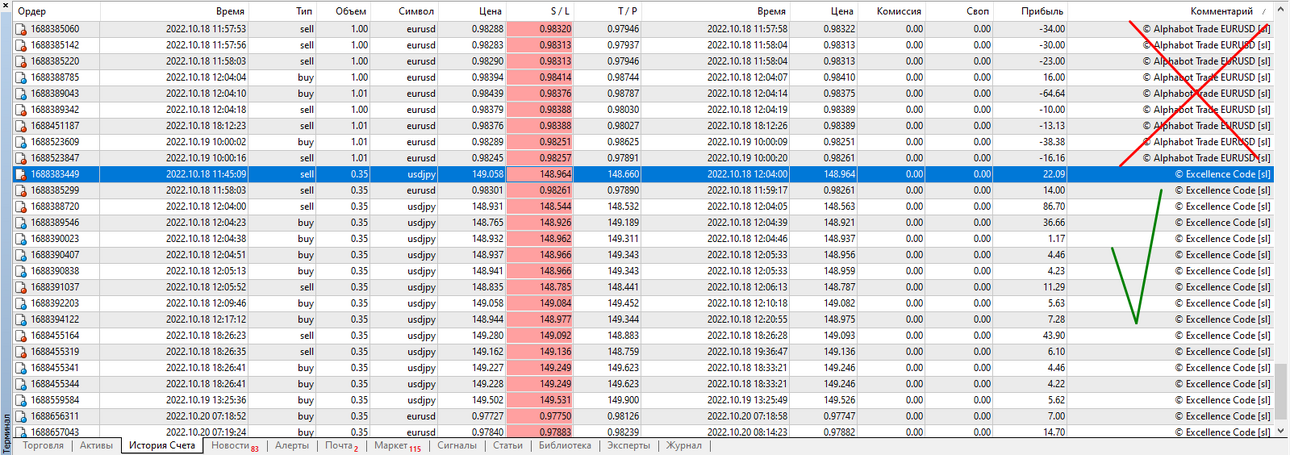Click the order icon for 1688385220
Viewport: 1290px width, 455px height.
(x=22, y=61)
